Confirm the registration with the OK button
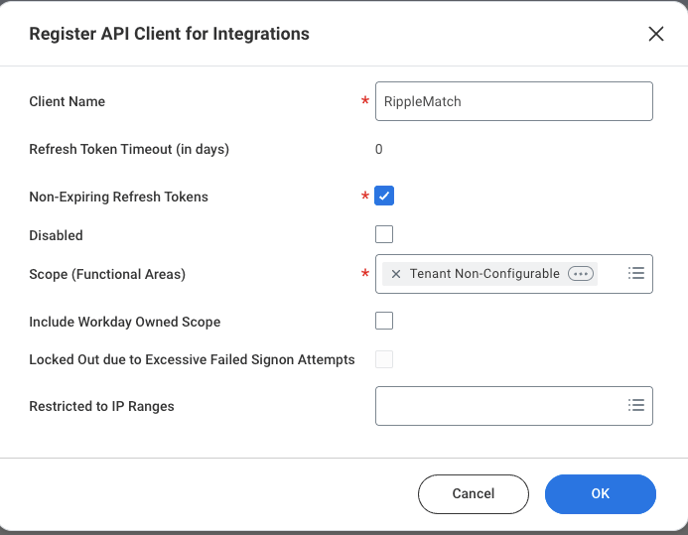This screenshot has width=688, height=535. (x=600, y=493)
